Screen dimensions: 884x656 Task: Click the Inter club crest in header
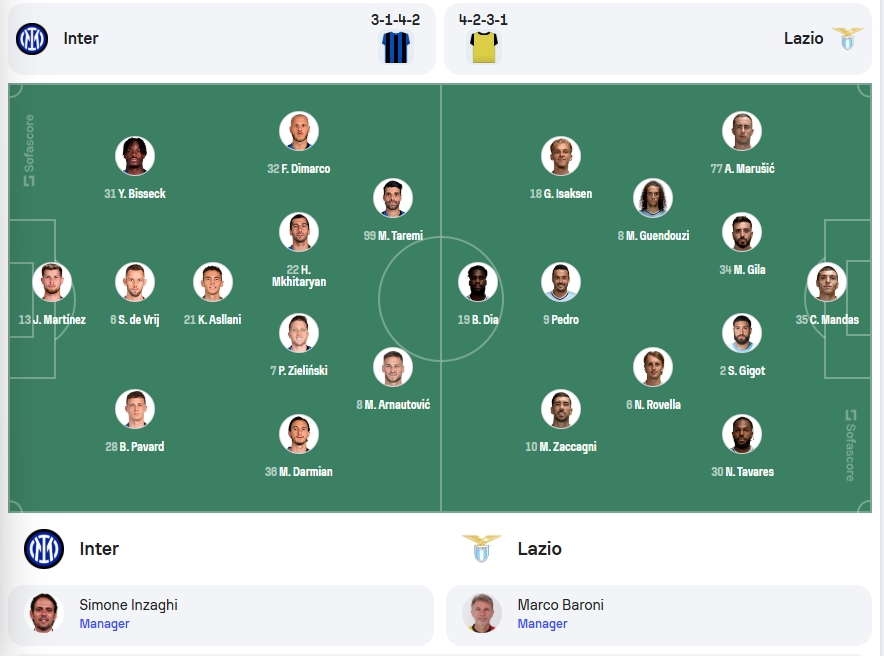(x=32, y=39)
